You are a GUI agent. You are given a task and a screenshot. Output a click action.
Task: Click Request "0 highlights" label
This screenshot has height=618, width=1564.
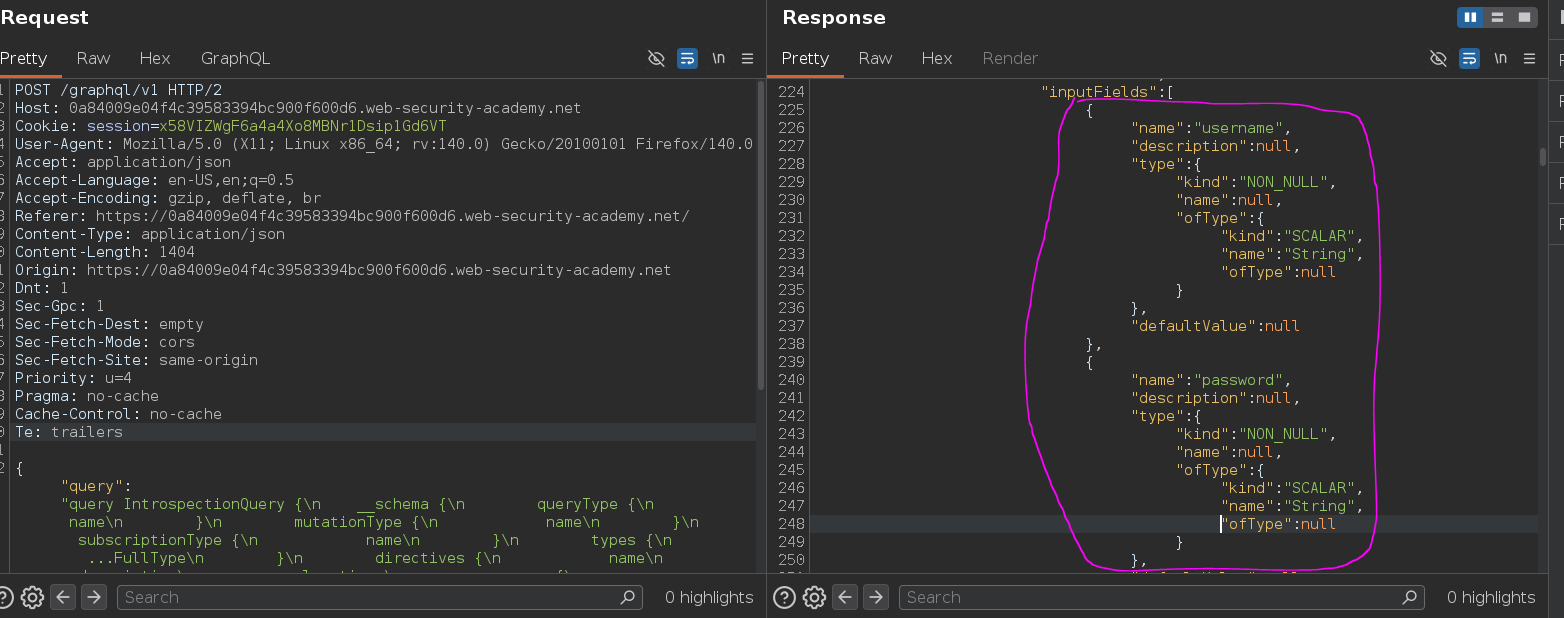pyautogui.click(x=709, y=597)
